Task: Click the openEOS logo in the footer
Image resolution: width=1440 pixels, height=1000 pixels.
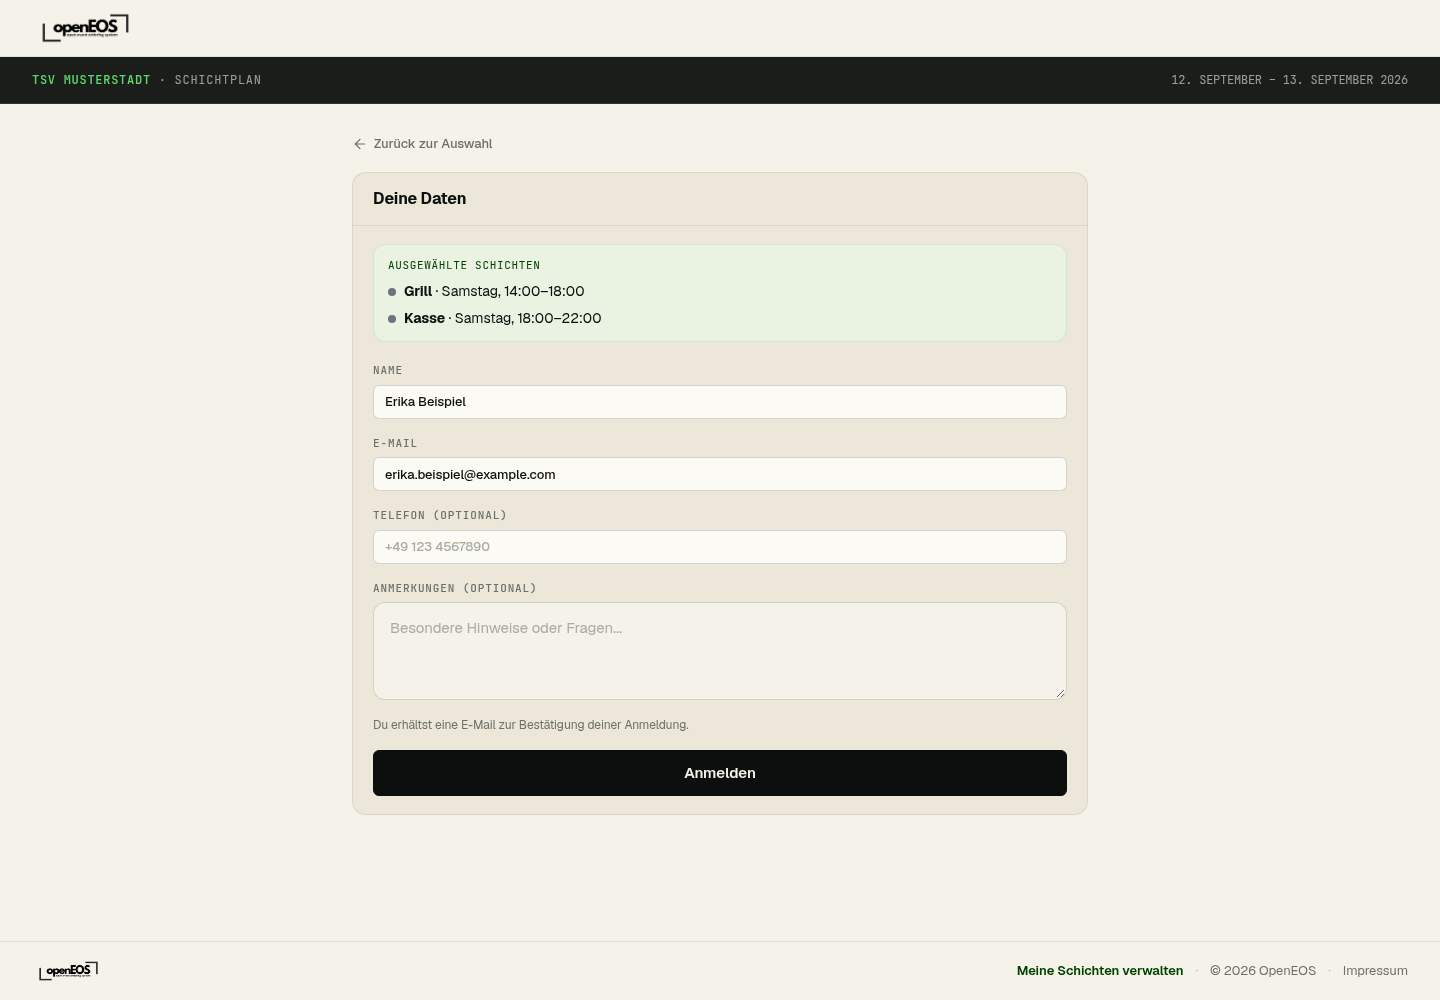Action: pos(68,970)
